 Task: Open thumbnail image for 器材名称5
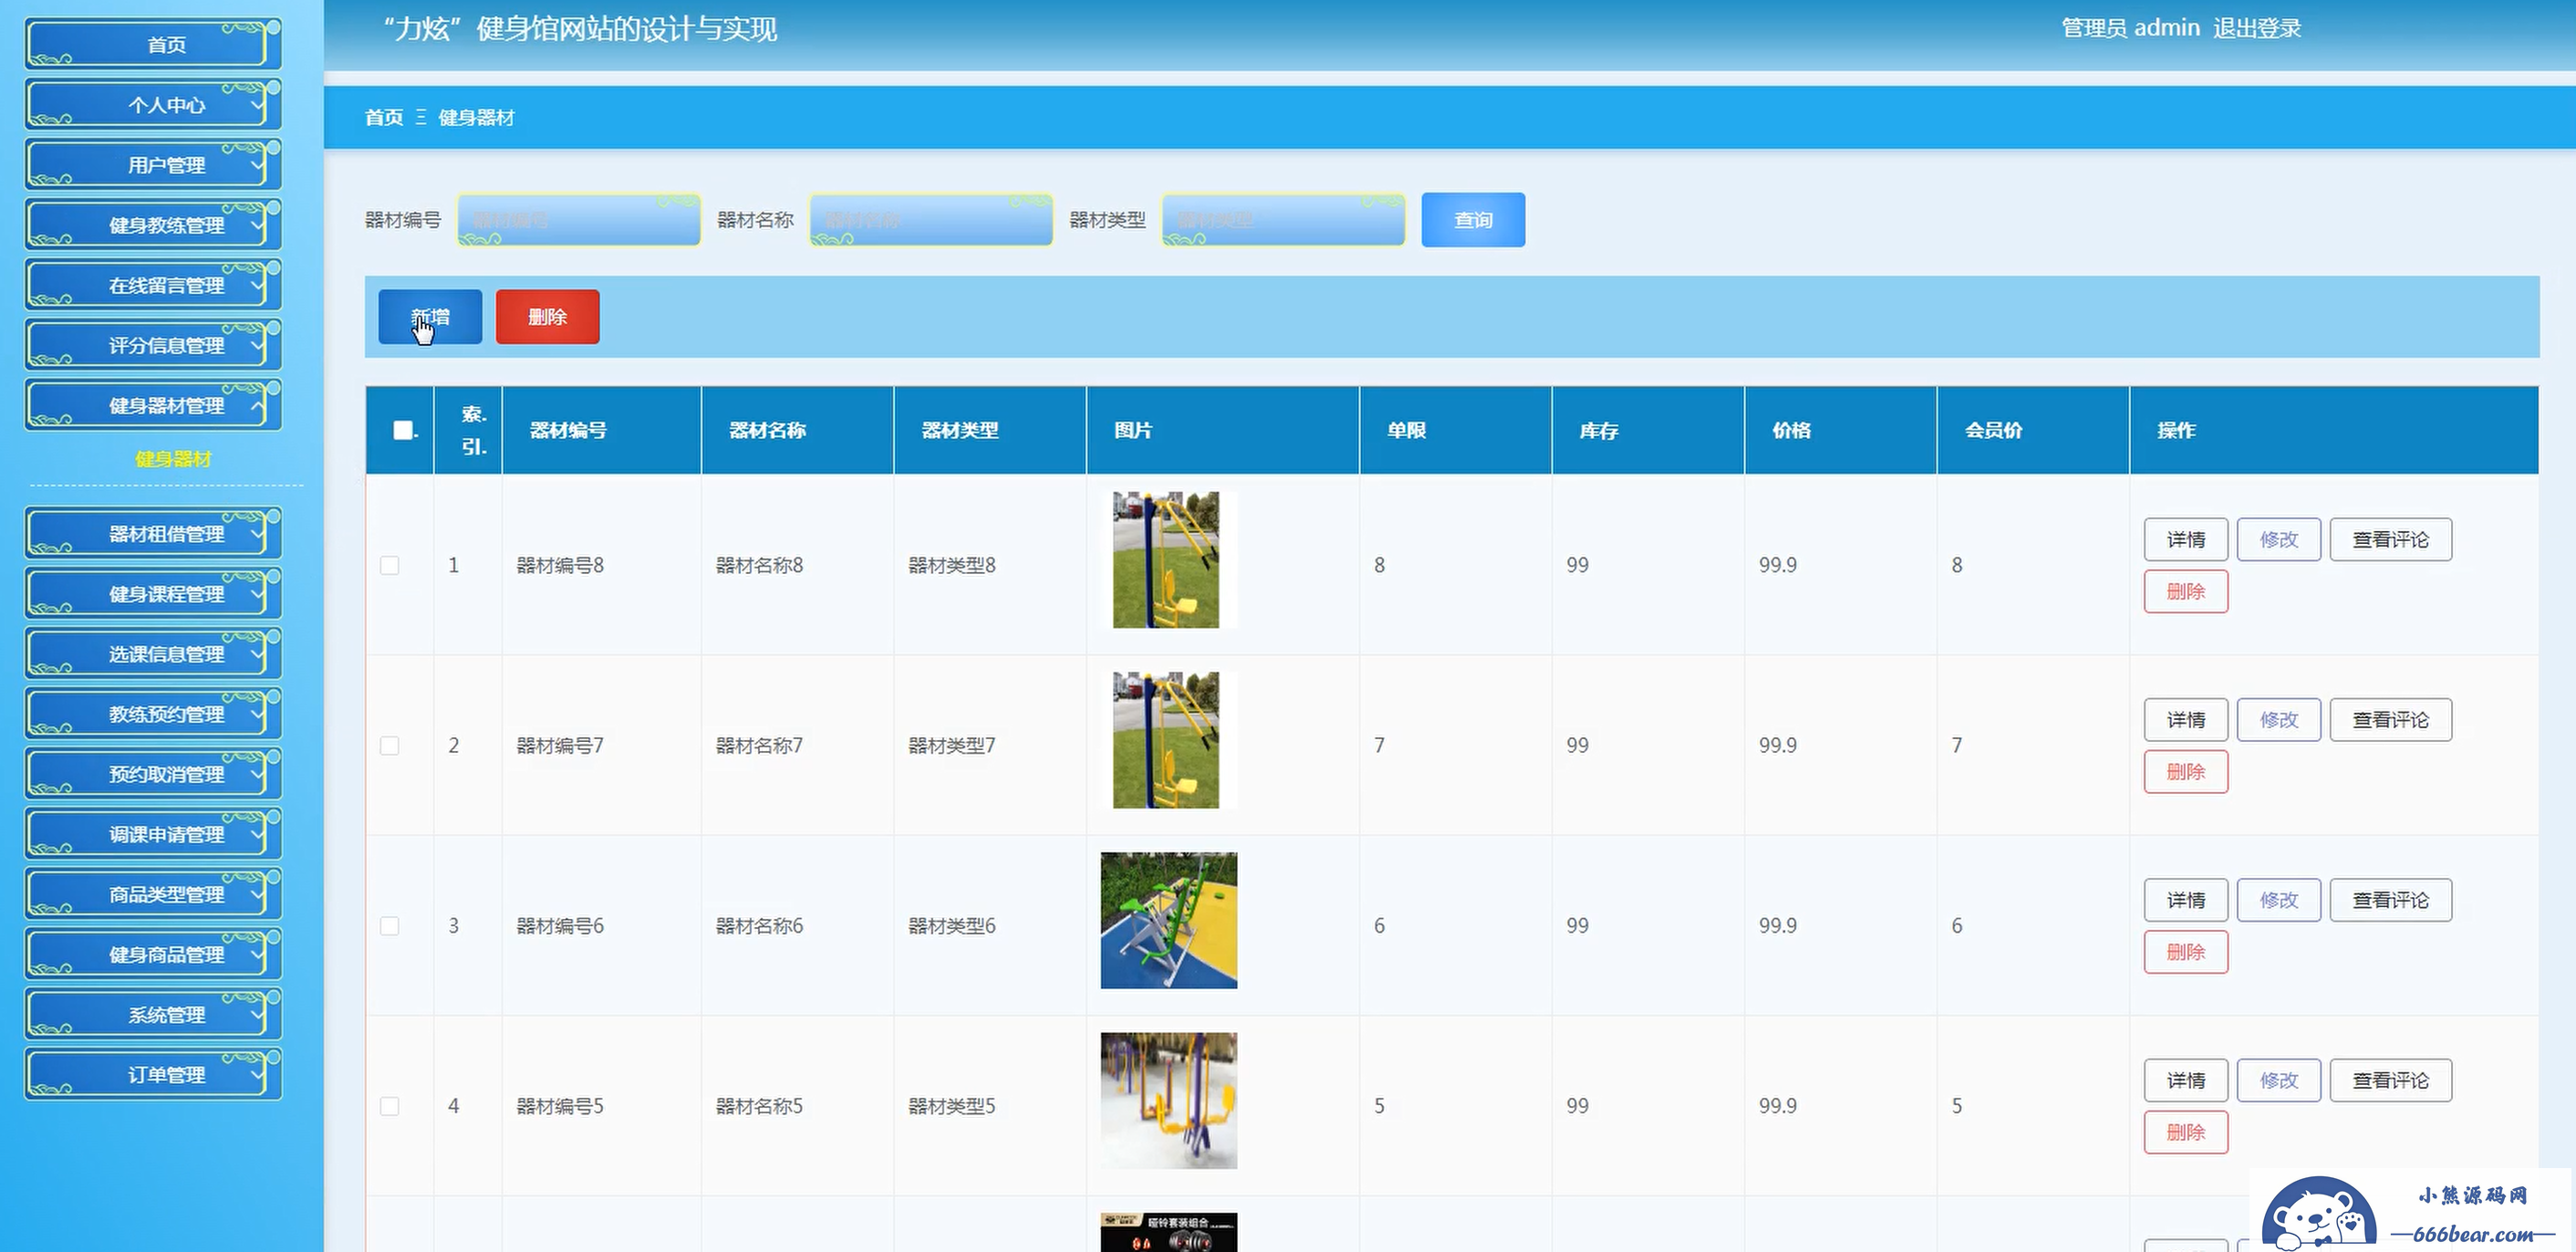1169,1100
